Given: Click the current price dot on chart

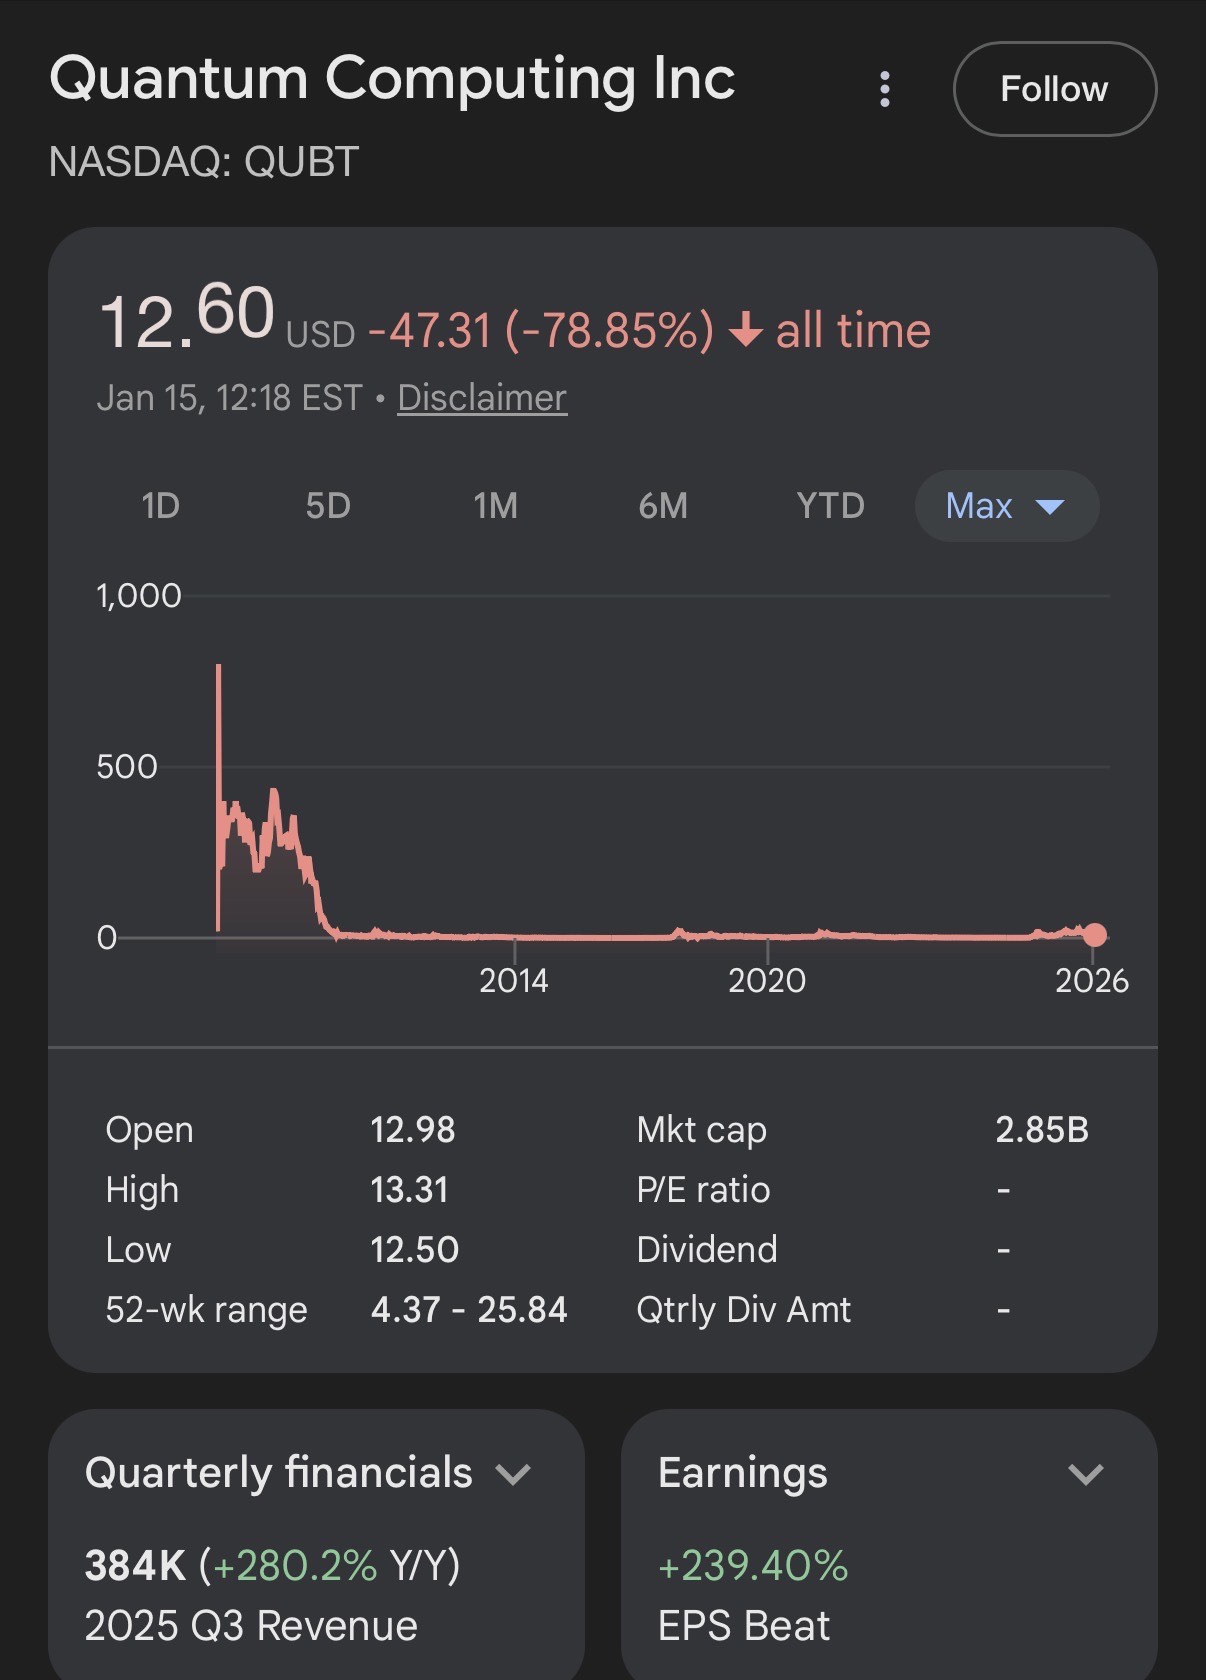Looking at the screenshot, I should tap(1095, 935).
